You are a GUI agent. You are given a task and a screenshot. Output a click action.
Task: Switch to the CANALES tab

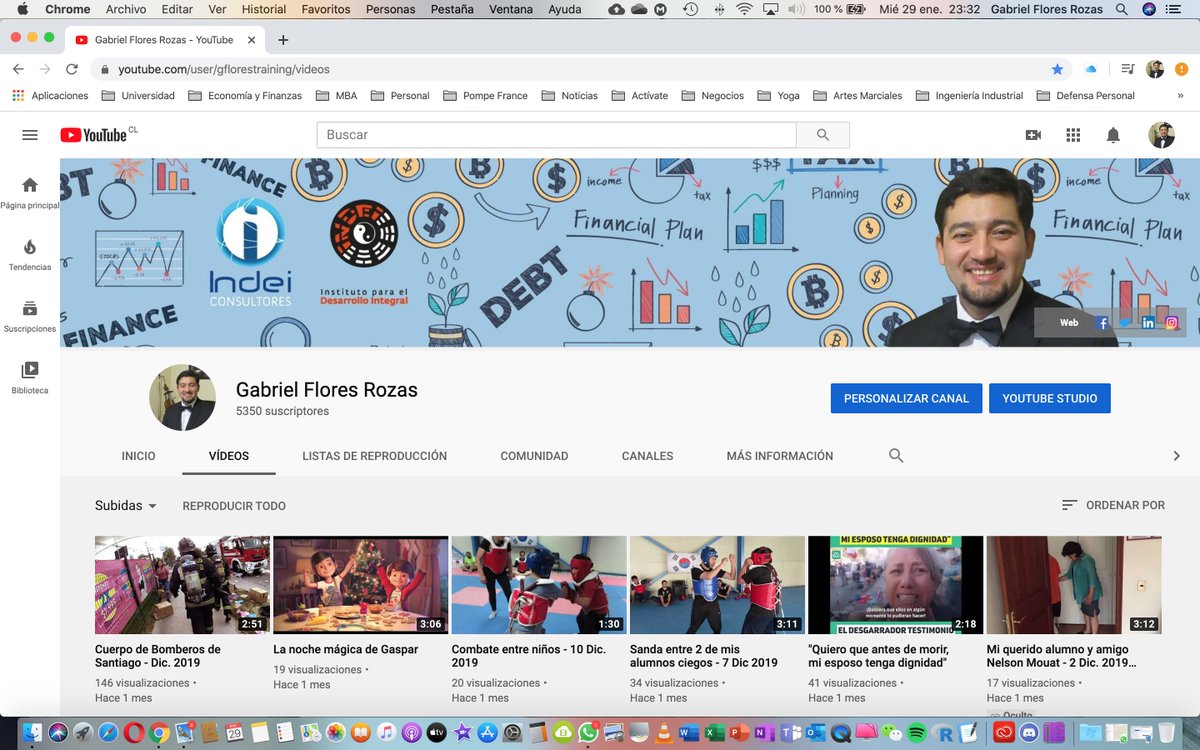point(648,456)
